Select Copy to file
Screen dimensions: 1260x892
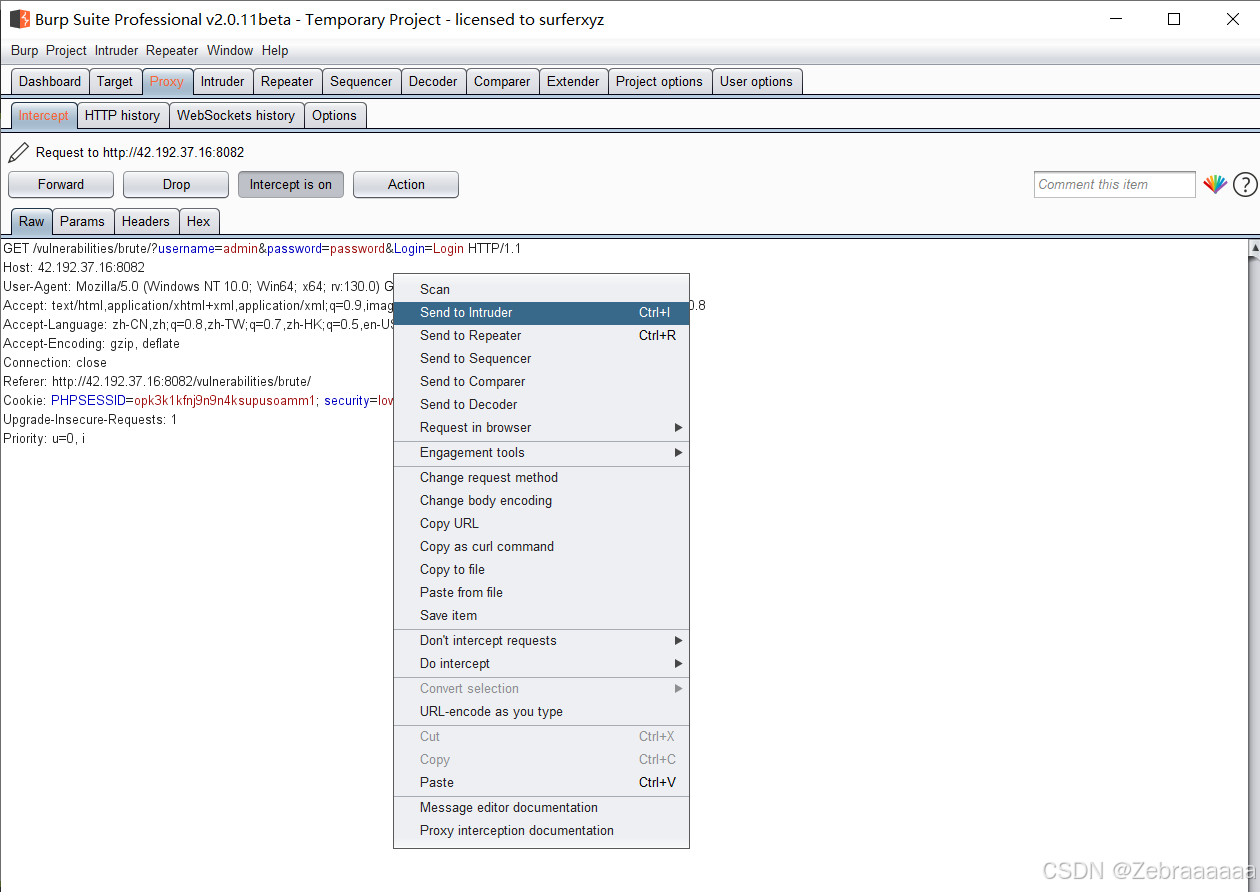(541, 569)
